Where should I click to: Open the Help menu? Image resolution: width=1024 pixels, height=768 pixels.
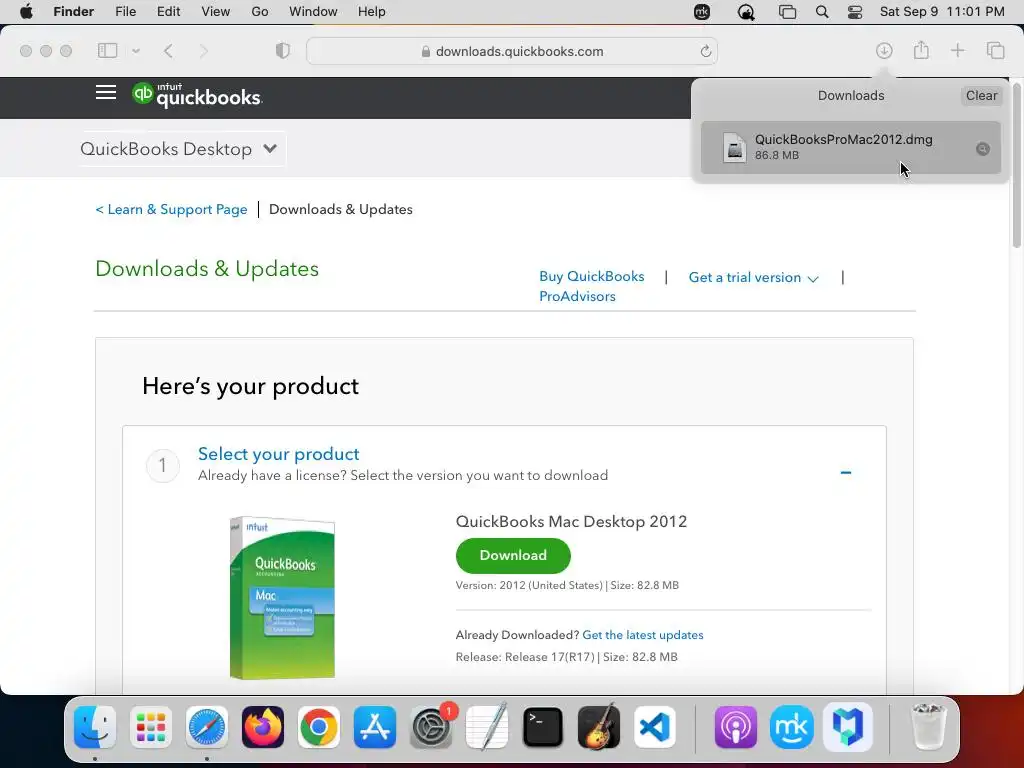[x=372, y=12]
